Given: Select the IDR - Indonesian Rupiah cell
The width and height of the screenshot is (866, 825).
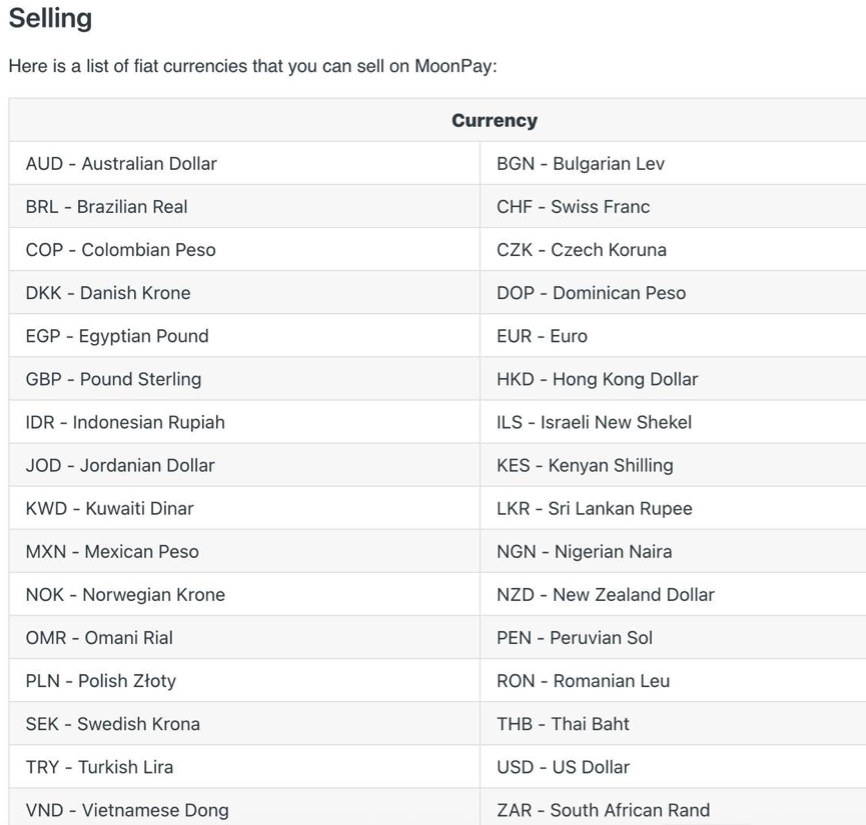Looking at the screenshot, I should click(x=125, y=422).
